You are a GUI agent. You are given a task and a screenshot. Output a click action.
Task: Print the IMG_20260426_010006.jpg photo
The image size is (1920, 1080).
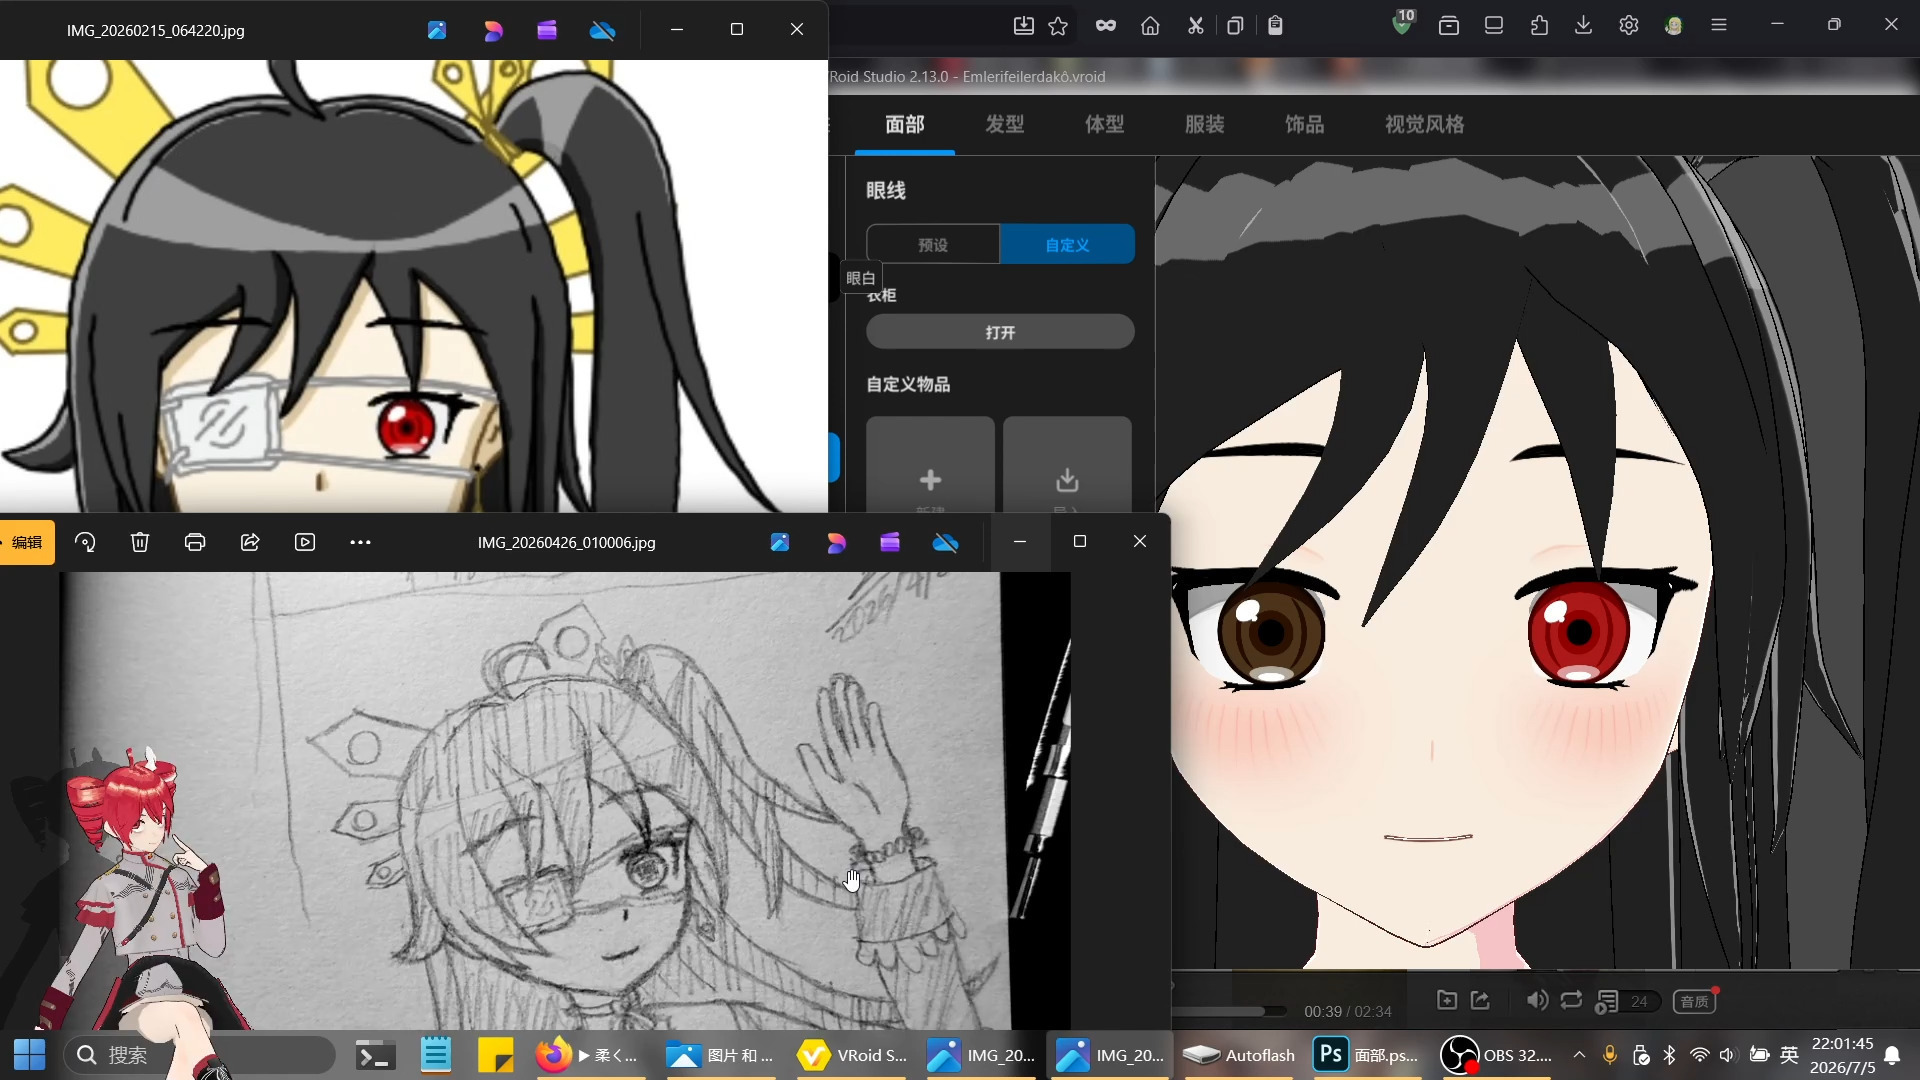(195, 542)
